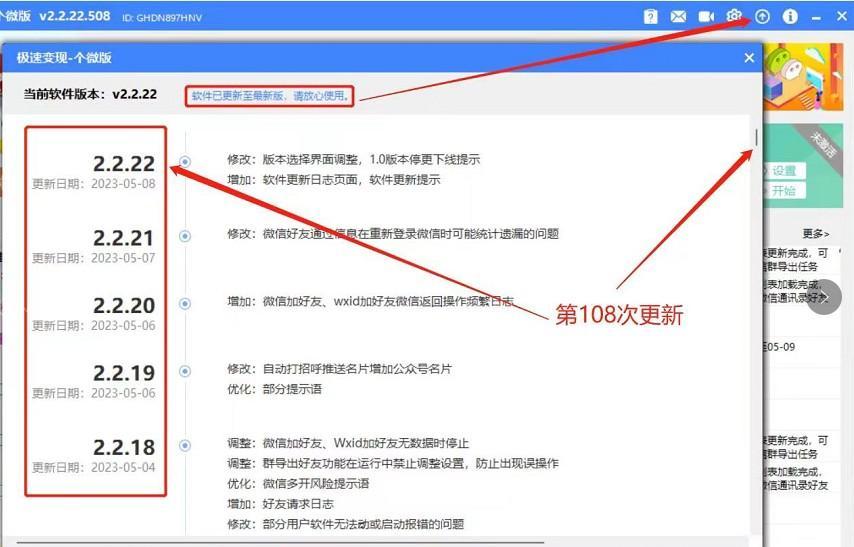Screen dimensions: 854x547
Task: Click the illustrated banner thumbnail in background window
Action: click(803, 77)
